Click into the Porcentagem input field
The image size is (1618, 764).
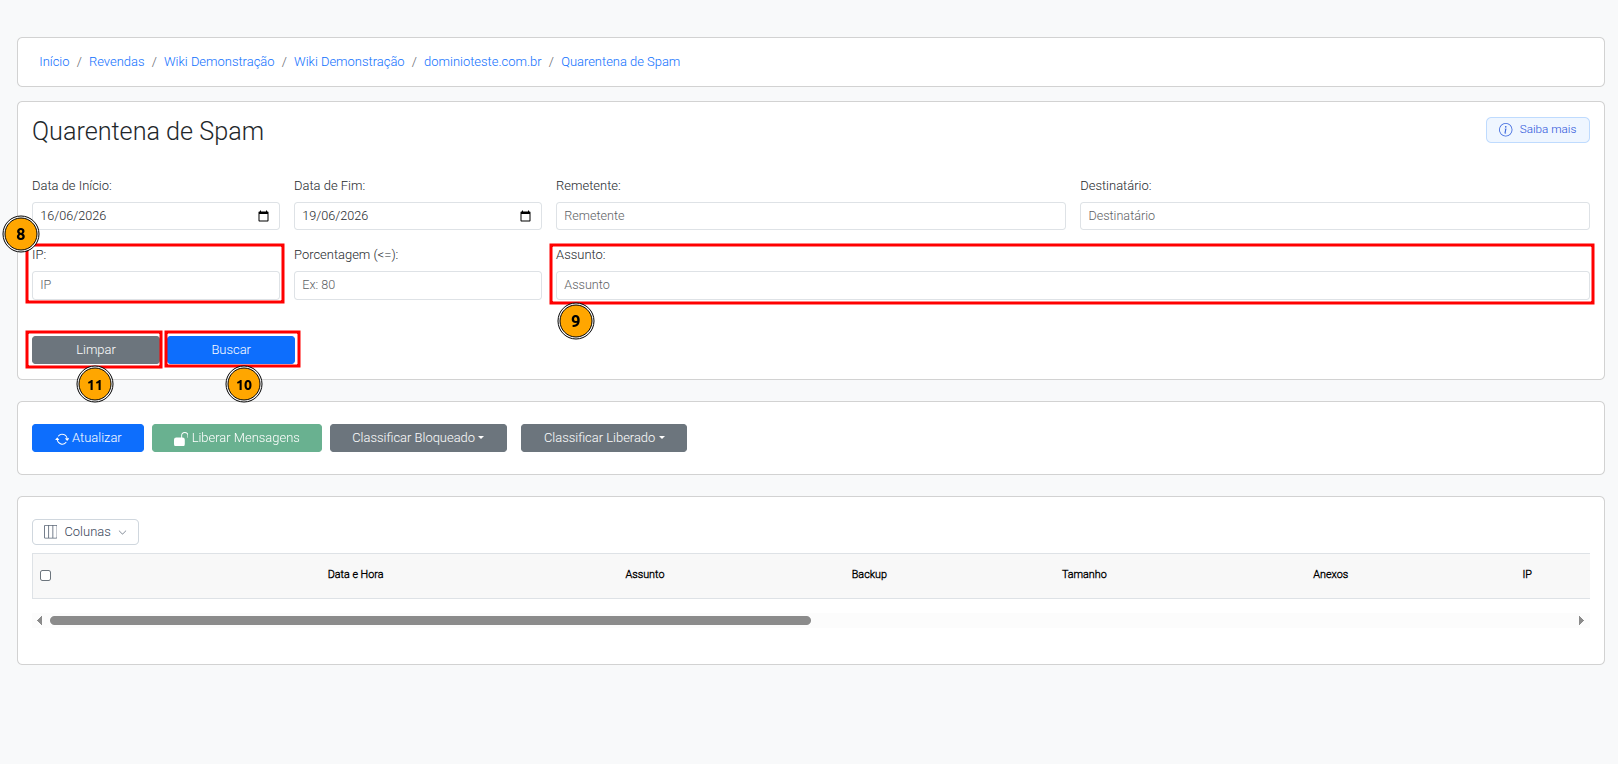coord(418,285)
